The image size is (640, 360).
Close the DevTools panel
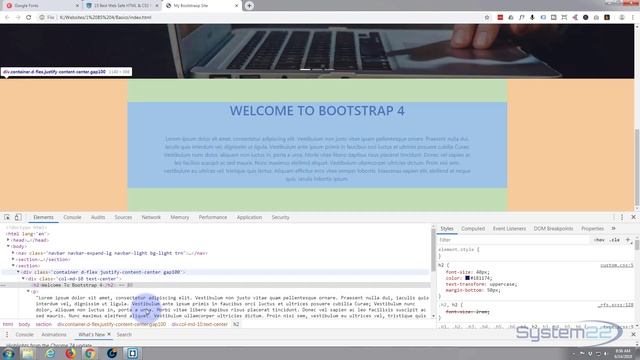point(633,217)
